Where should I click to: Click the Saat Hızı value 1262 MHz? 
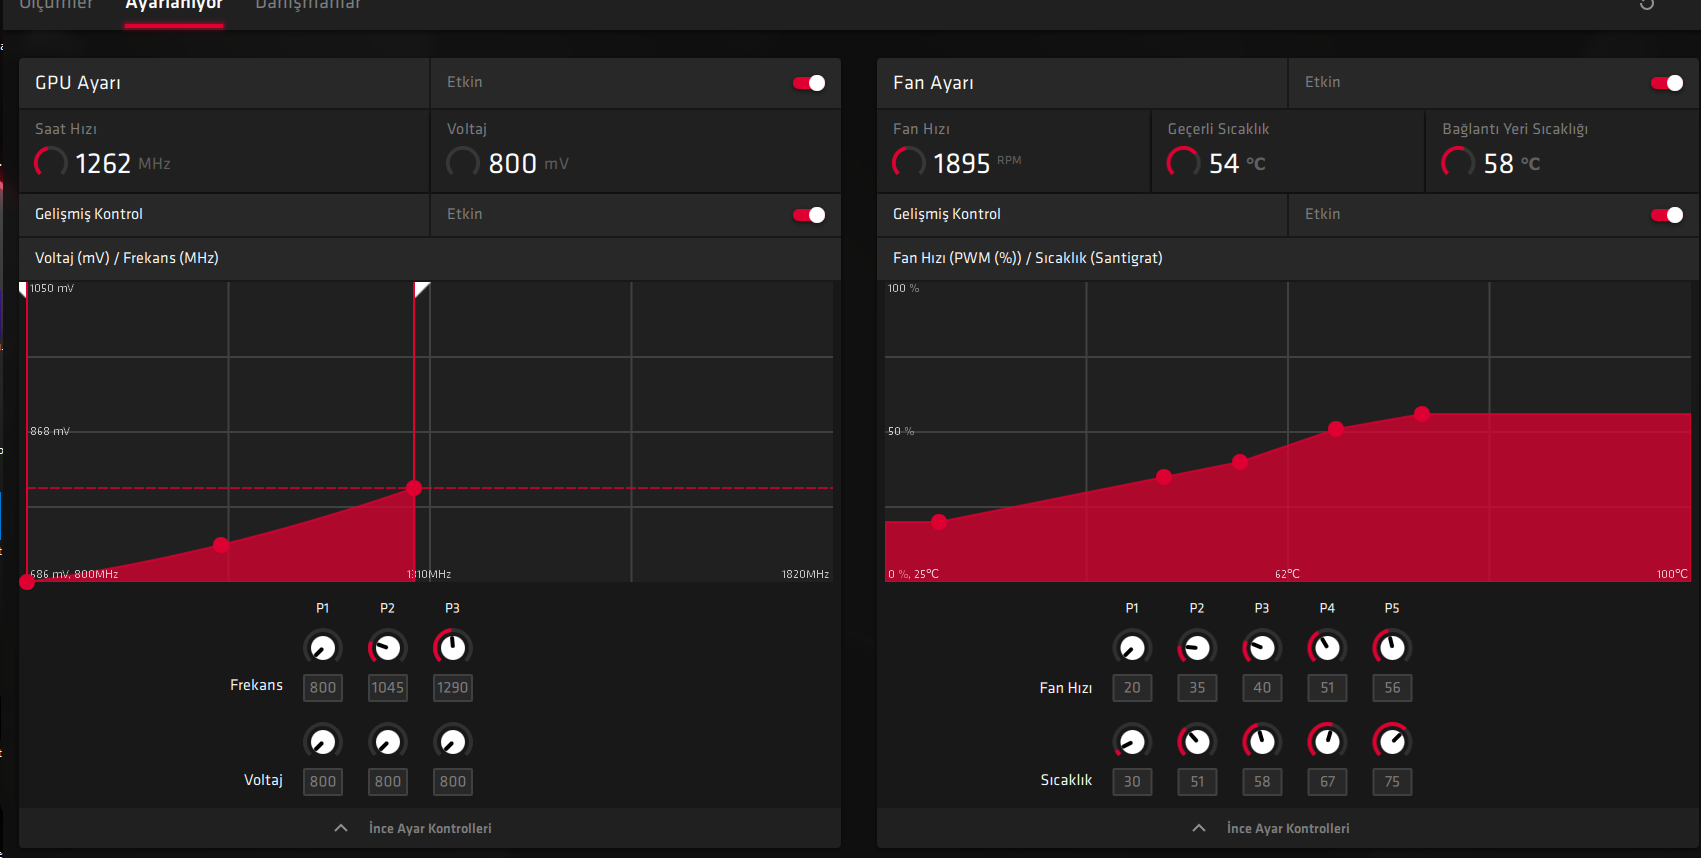(123, 163)
